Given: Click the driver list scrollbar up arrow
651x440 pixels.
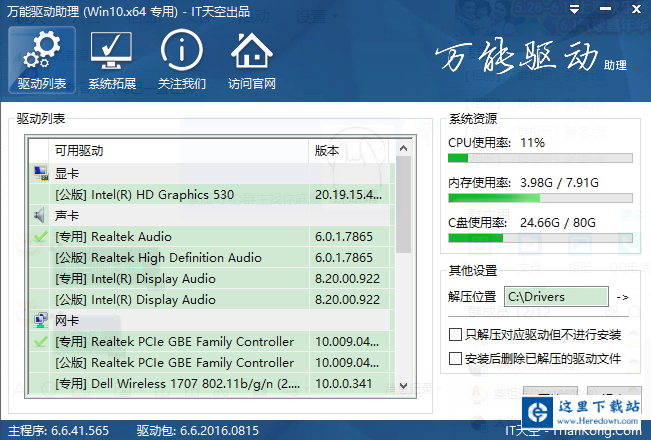Looking at the screenshot, I should coord(403,148).
